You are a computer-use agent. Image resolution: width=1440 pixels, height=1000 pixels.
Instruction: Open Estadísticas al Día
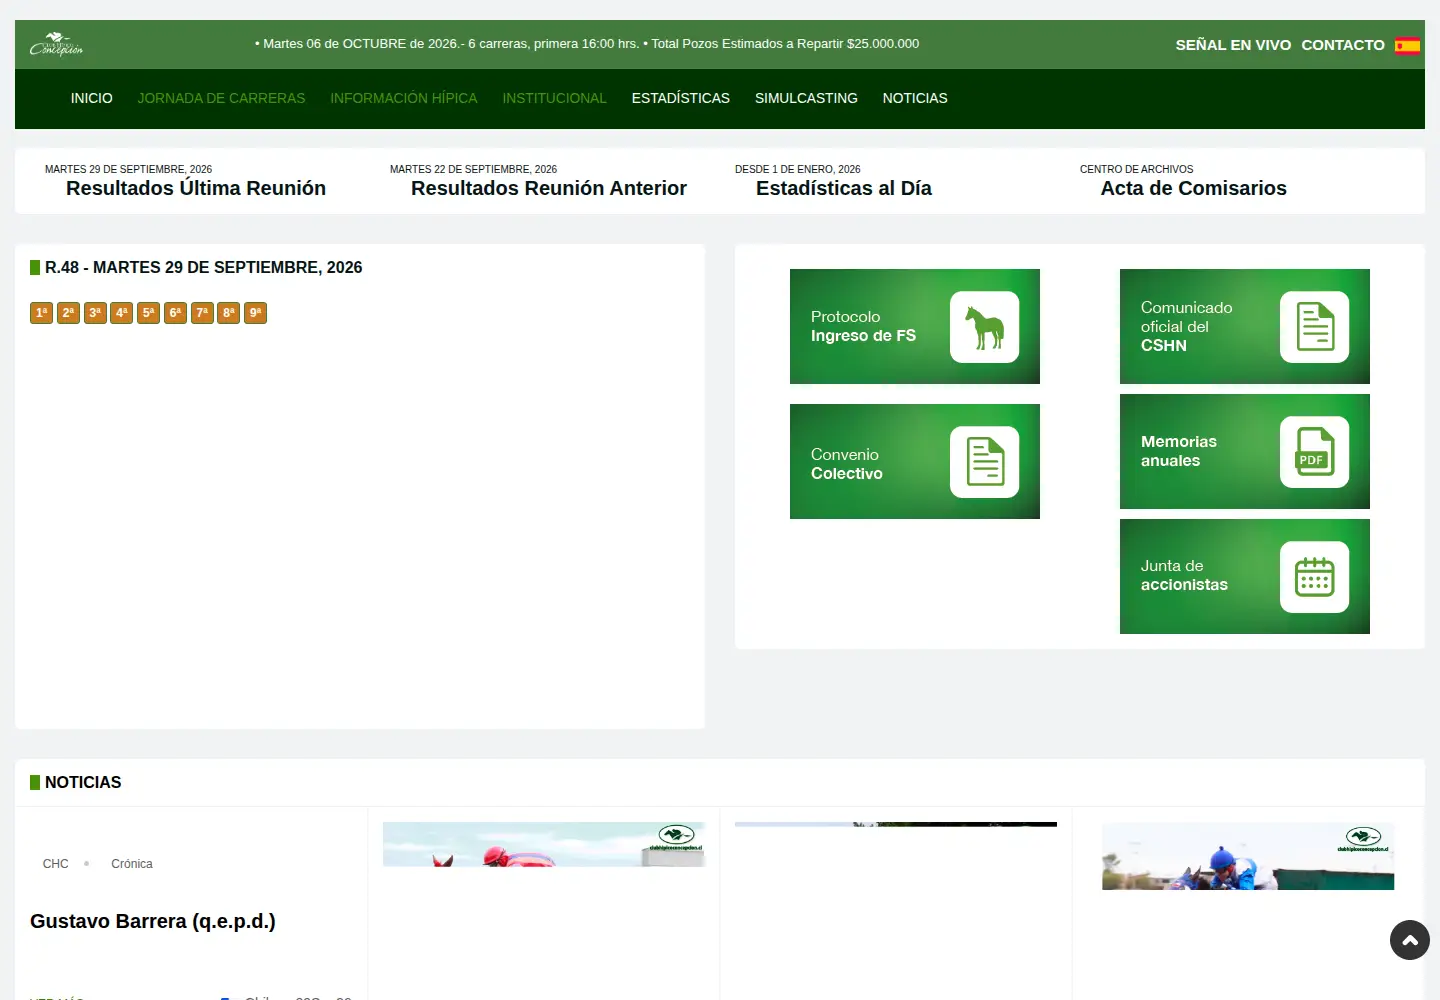click(x=844, y=188)
